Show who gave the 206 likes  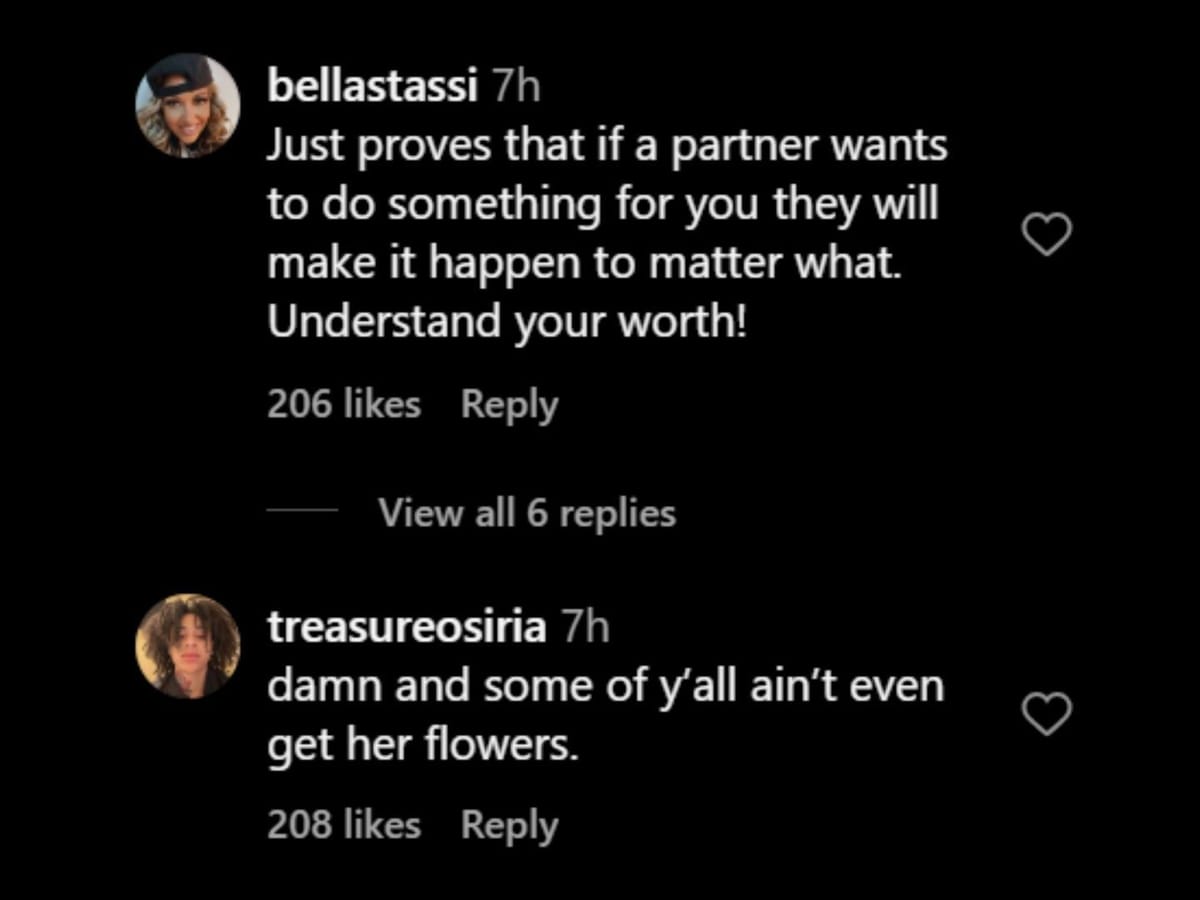click(344, 405)
